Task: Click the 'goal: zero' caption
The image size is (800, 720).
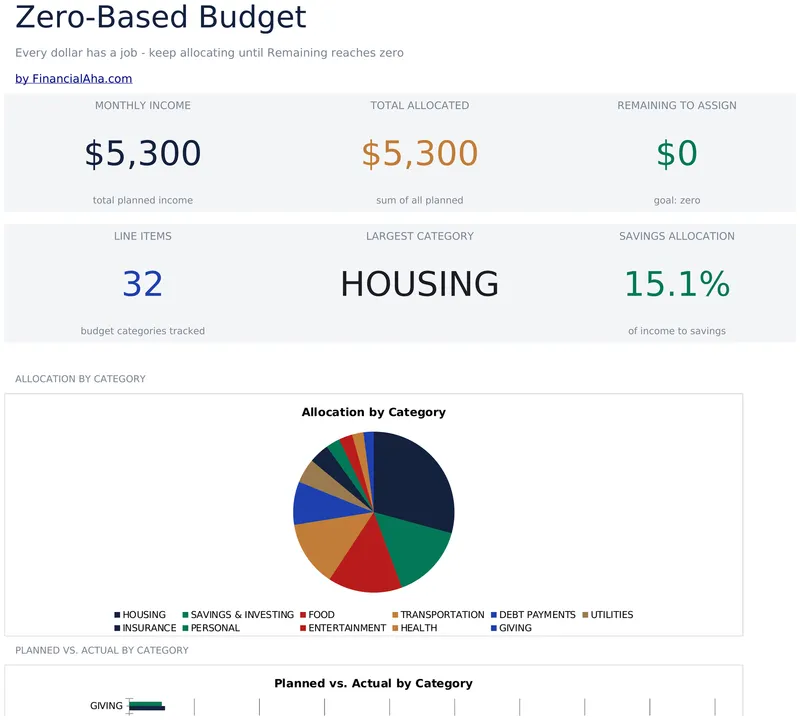Action: pos(677,200)
